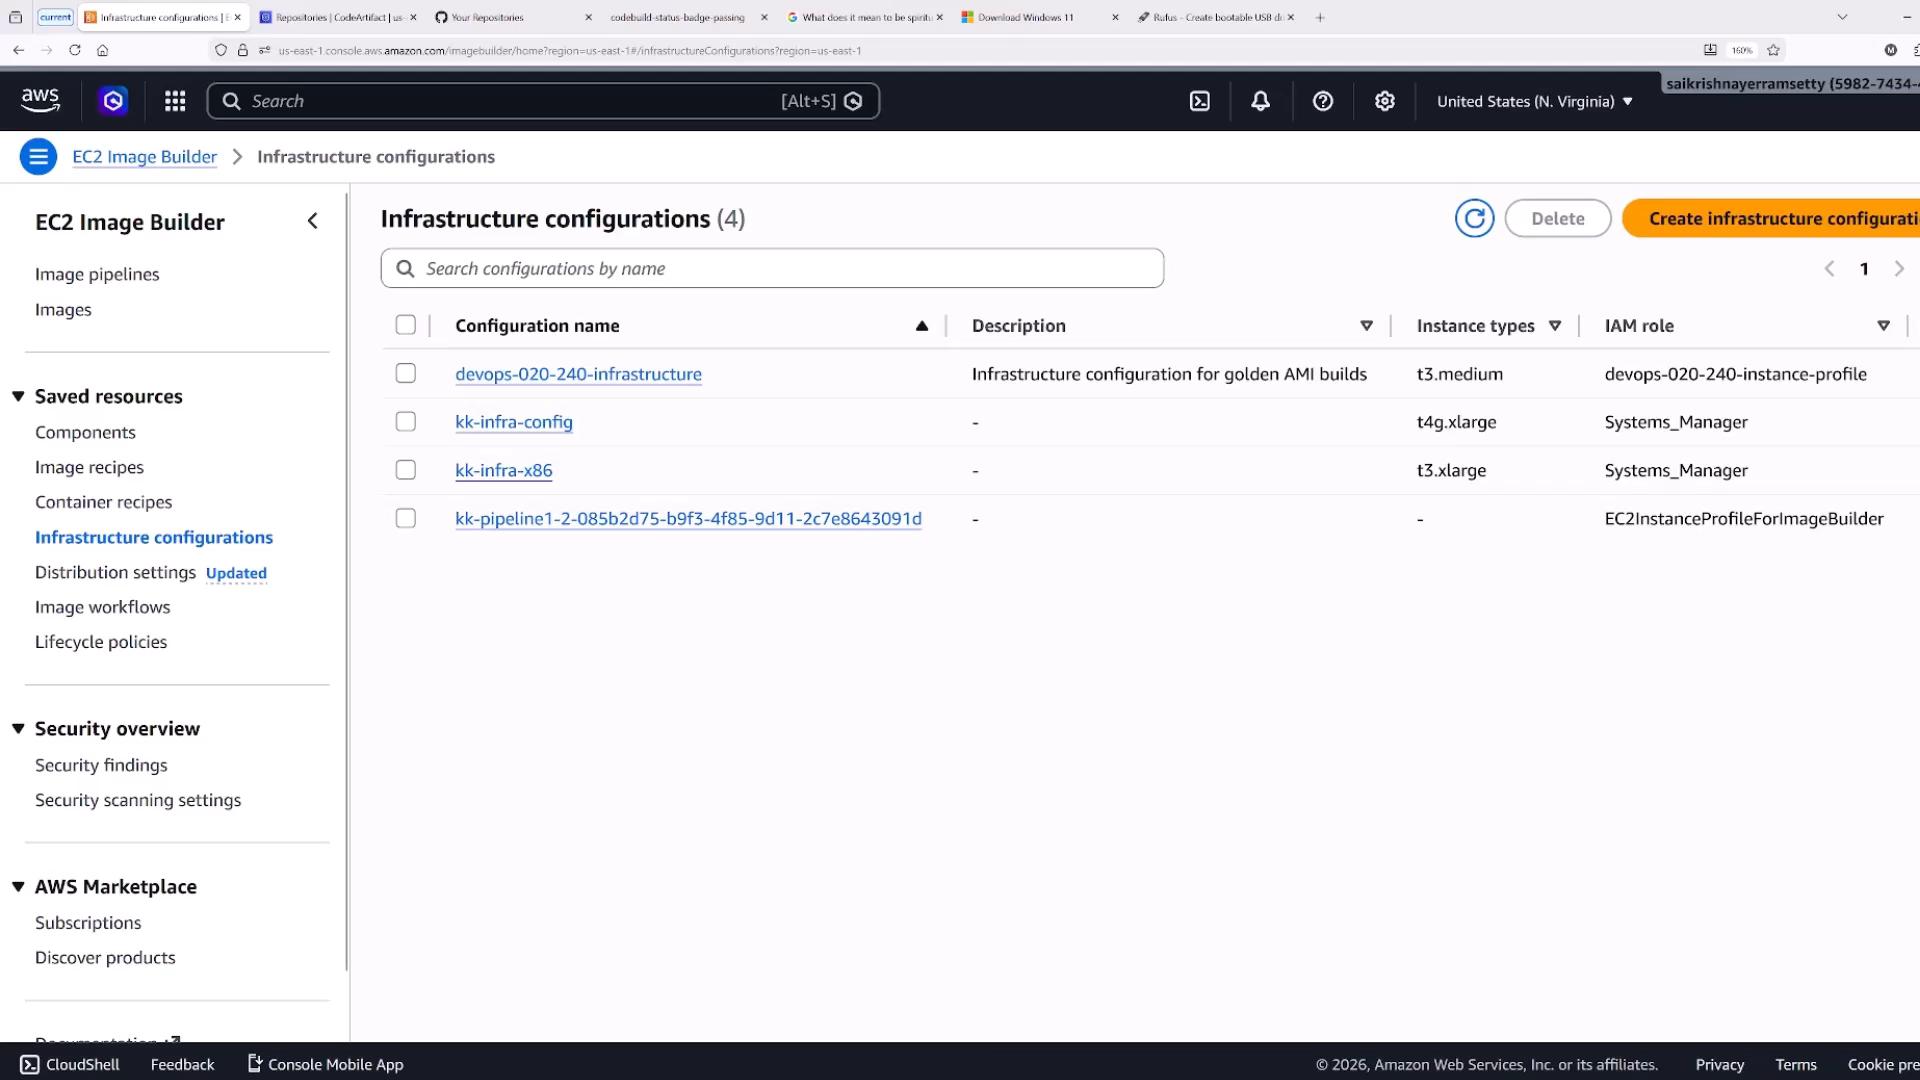Viewport: 1920px width, 1080px height.
Task: Collapse the Saved resources section
Action: [18, 396]
